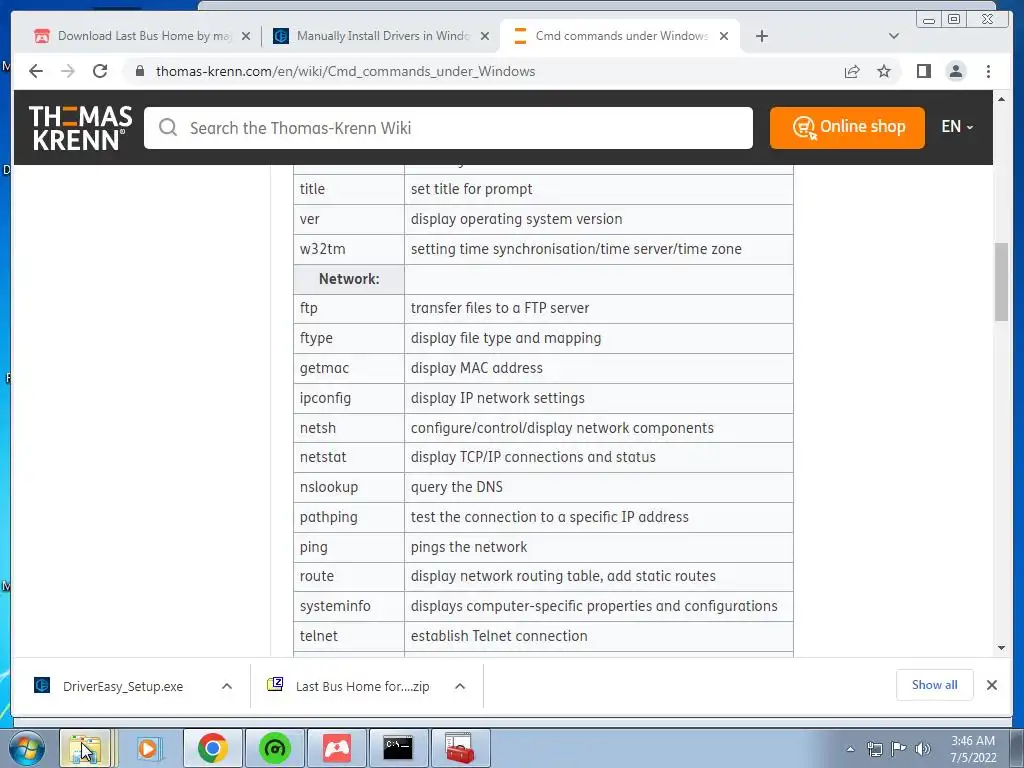
Task: Select the 'route' command cell
Action: 349,576
